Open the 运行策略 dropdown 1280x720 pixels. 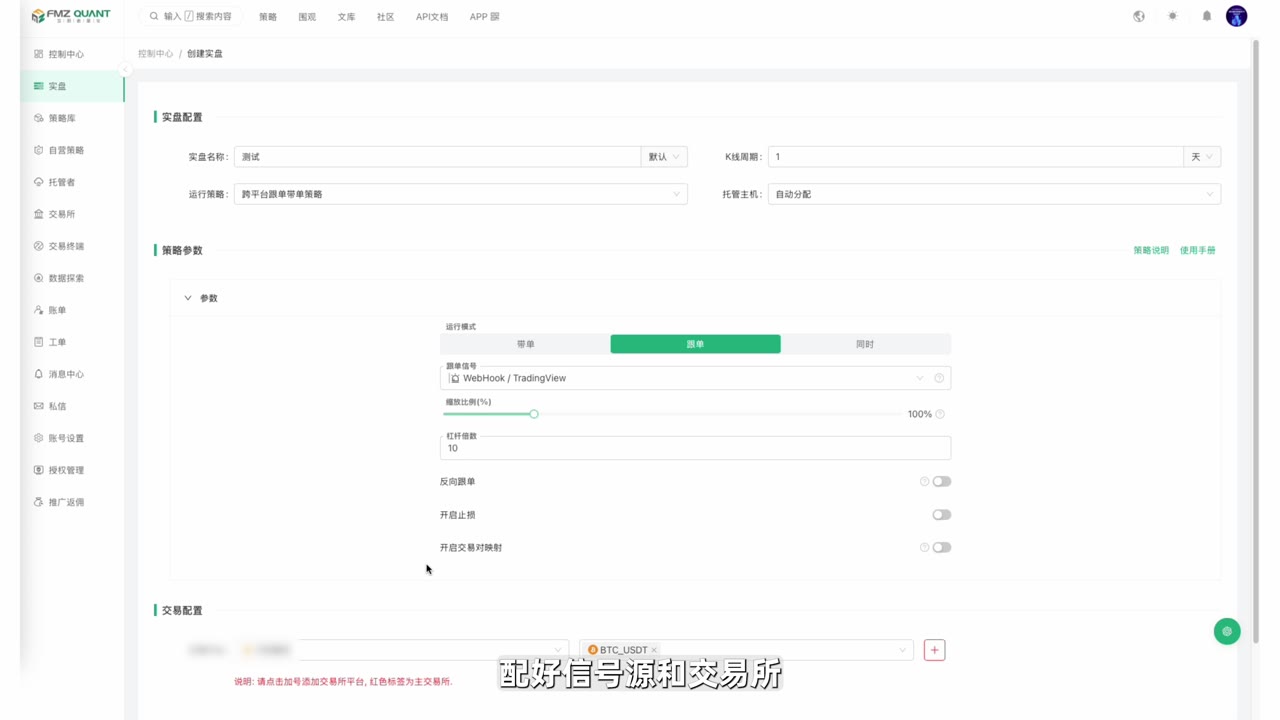[x=461, y=194]
